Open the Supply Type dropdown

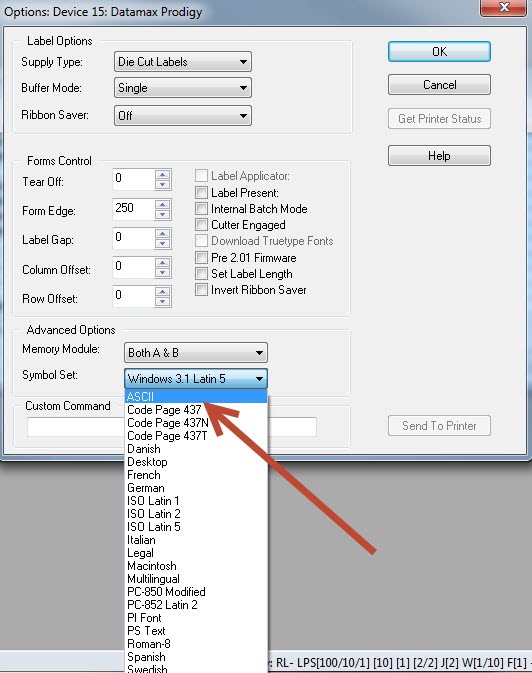[x=182, y=62]
